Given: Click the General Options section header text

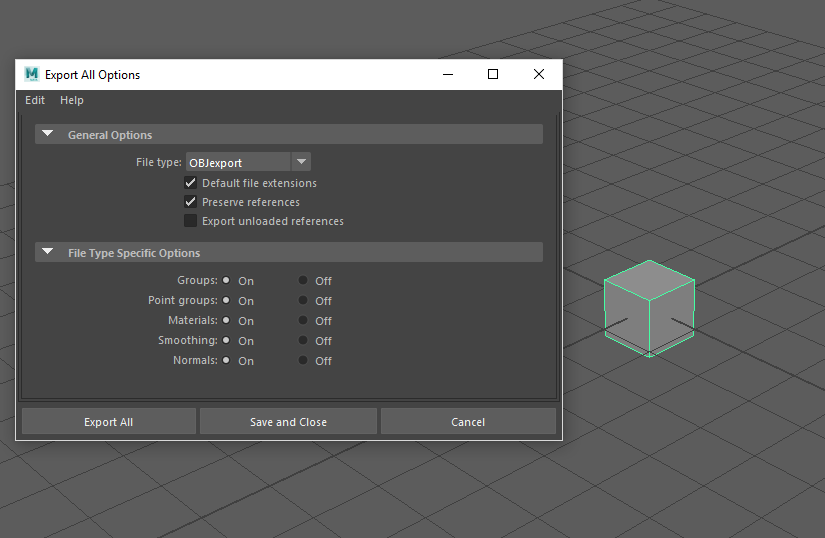Looking at the screenshot, I should [x=110, y=135].
